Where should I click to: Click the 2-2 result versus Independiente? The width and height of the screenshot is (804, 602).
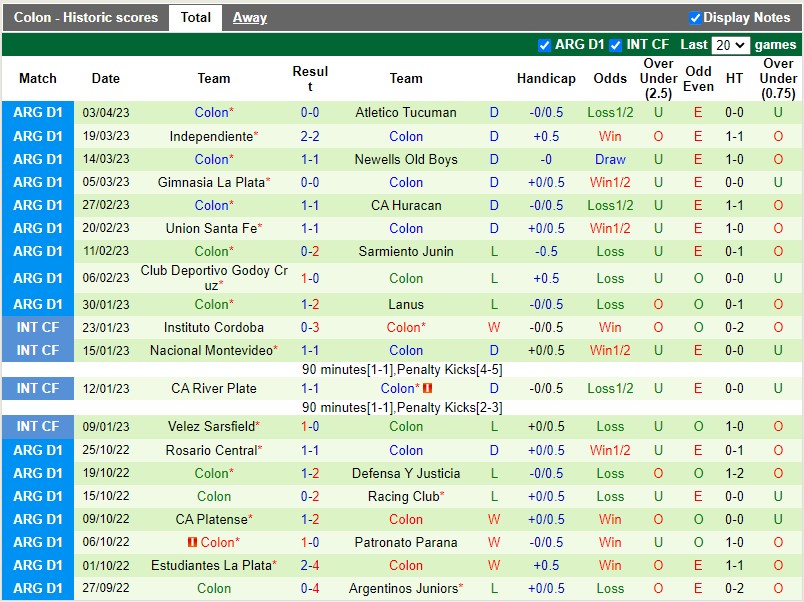(310, 136)
